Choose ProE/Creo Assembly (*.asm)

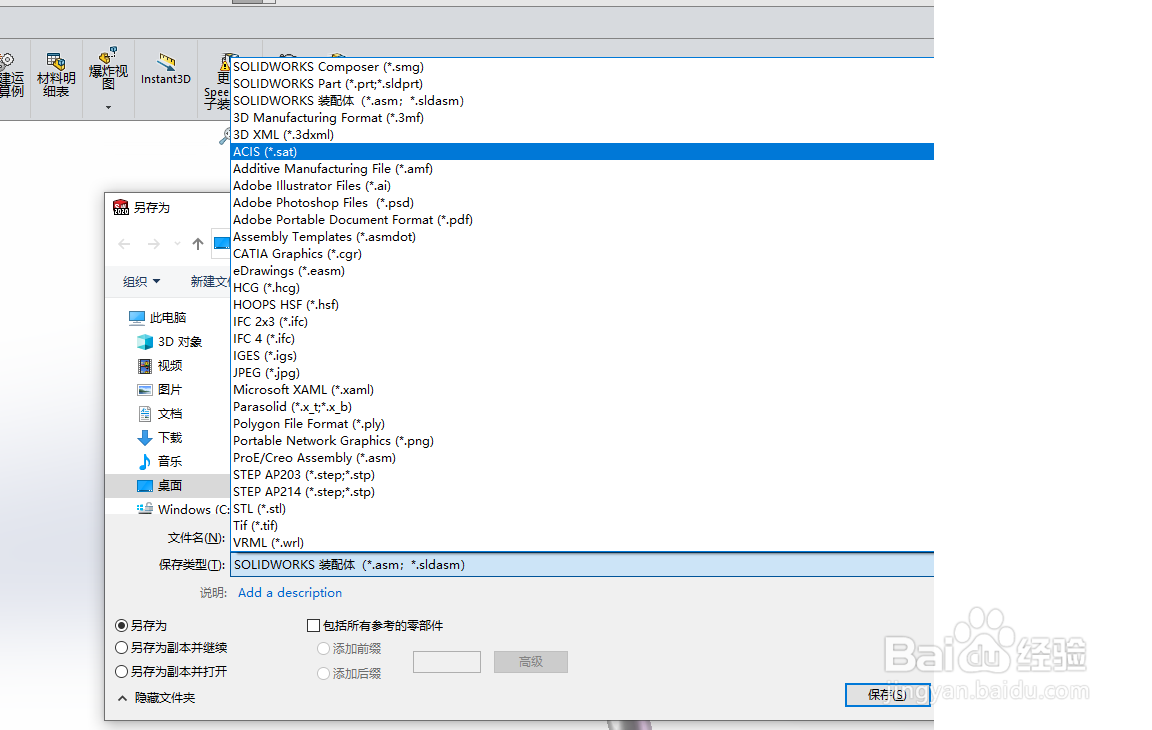click(582, 458)
